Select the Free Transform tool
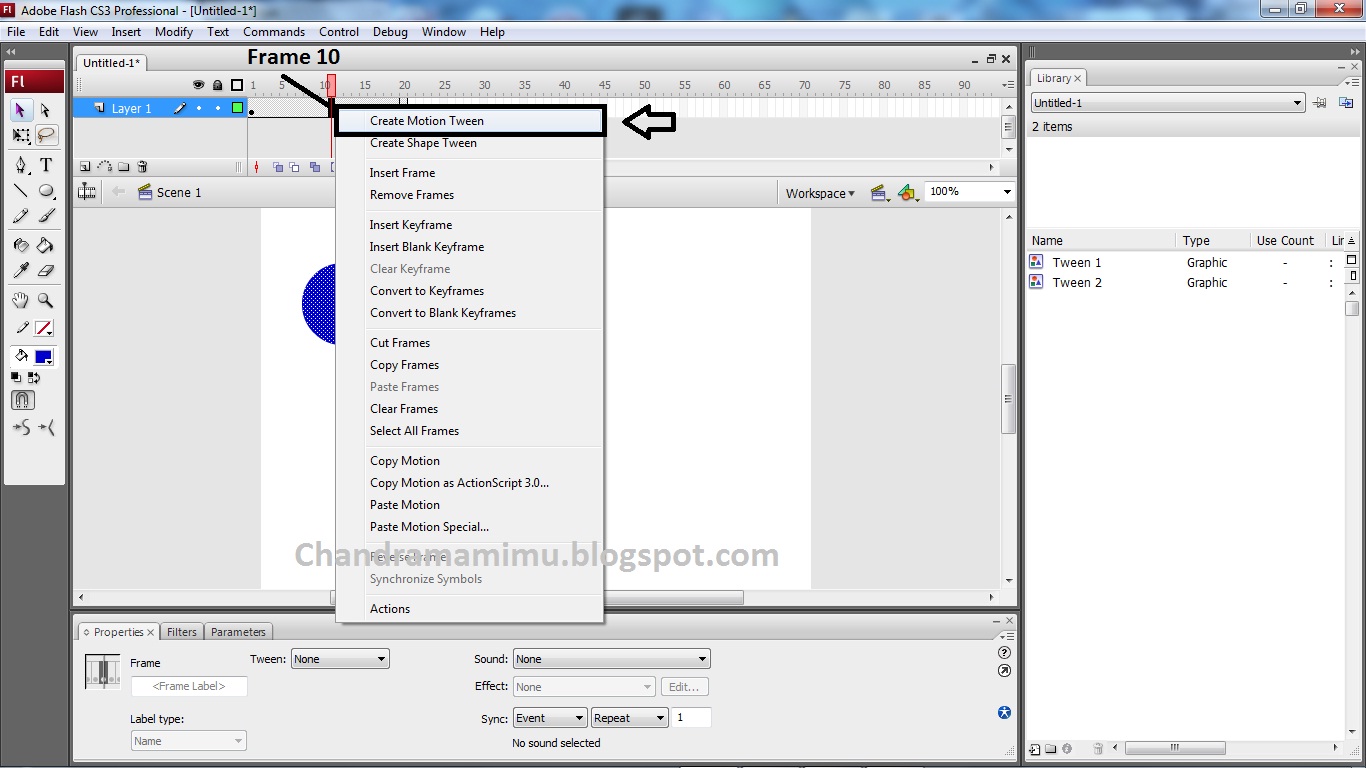 pyautogui.click(x=21, y=135)
